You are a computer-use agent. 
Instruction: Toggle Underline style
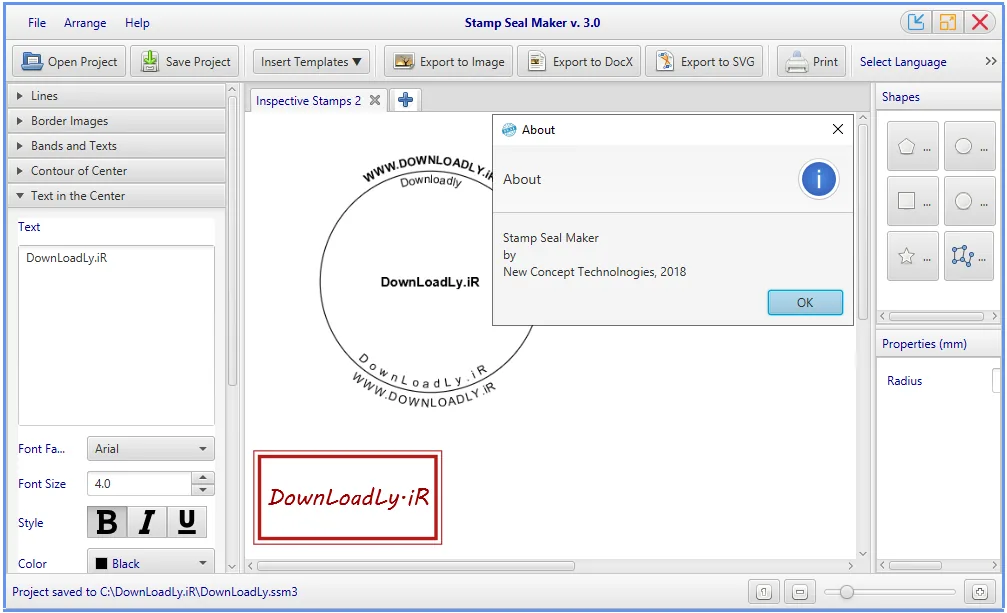(x=187, y=522)
